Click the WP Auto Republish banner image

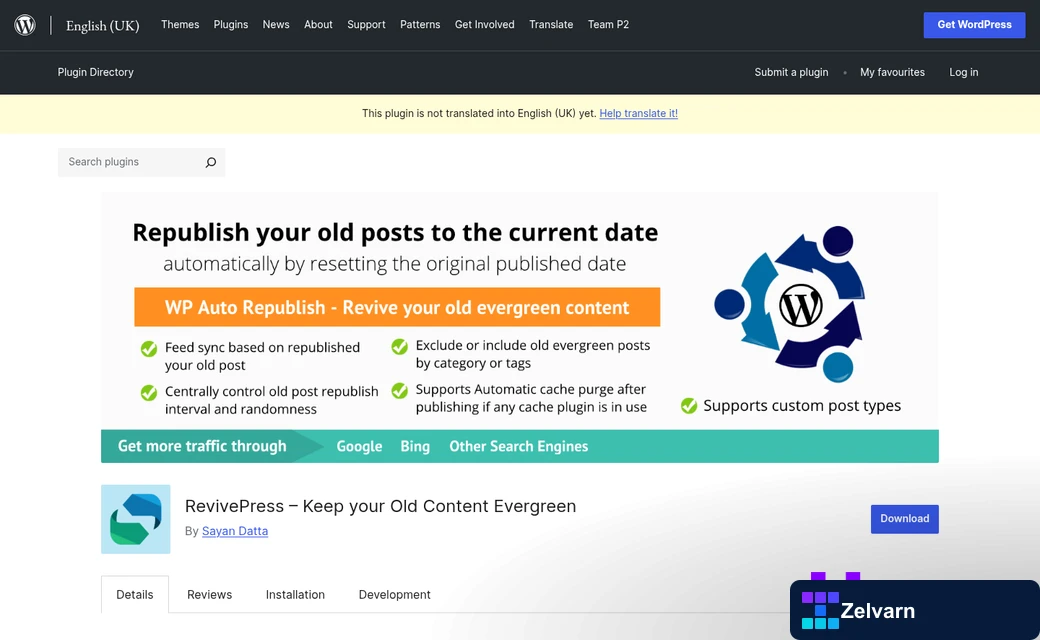tap(519, 328)
